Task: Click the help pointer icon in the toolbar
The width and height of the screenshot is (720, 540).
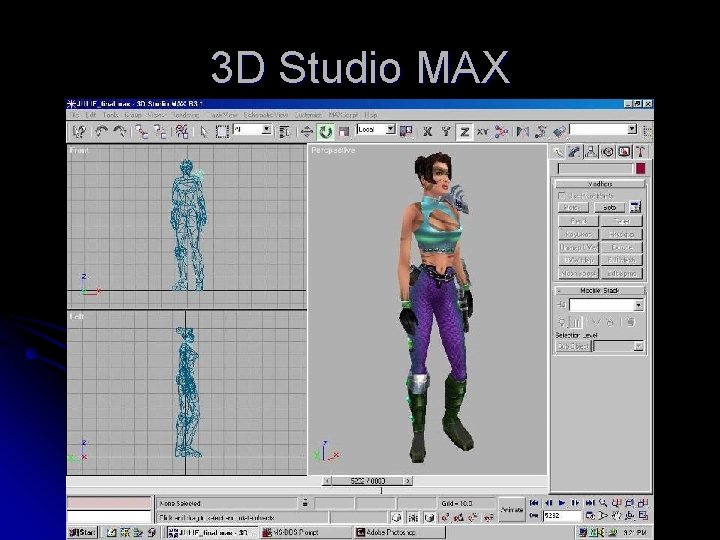Action: coord(79,132)
